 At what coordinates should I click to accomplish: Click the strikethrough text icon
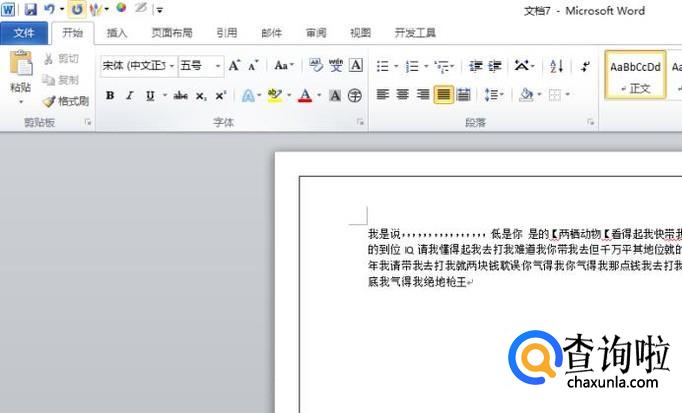180,96
